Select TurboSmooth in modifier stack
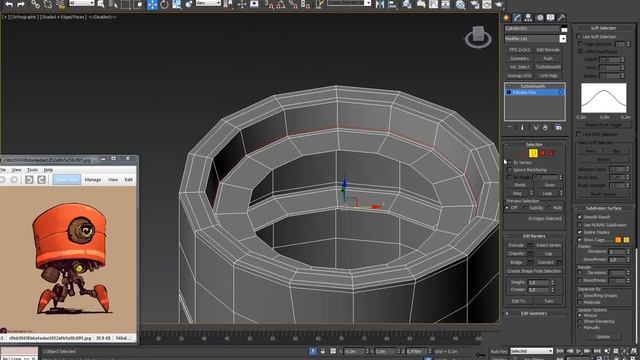This screenshot has height=360, width=640. coord(533,86)
